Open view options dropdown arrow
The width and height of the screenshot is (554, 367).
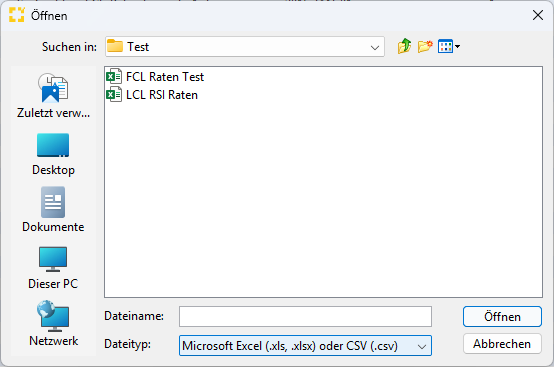coord(458,46)
